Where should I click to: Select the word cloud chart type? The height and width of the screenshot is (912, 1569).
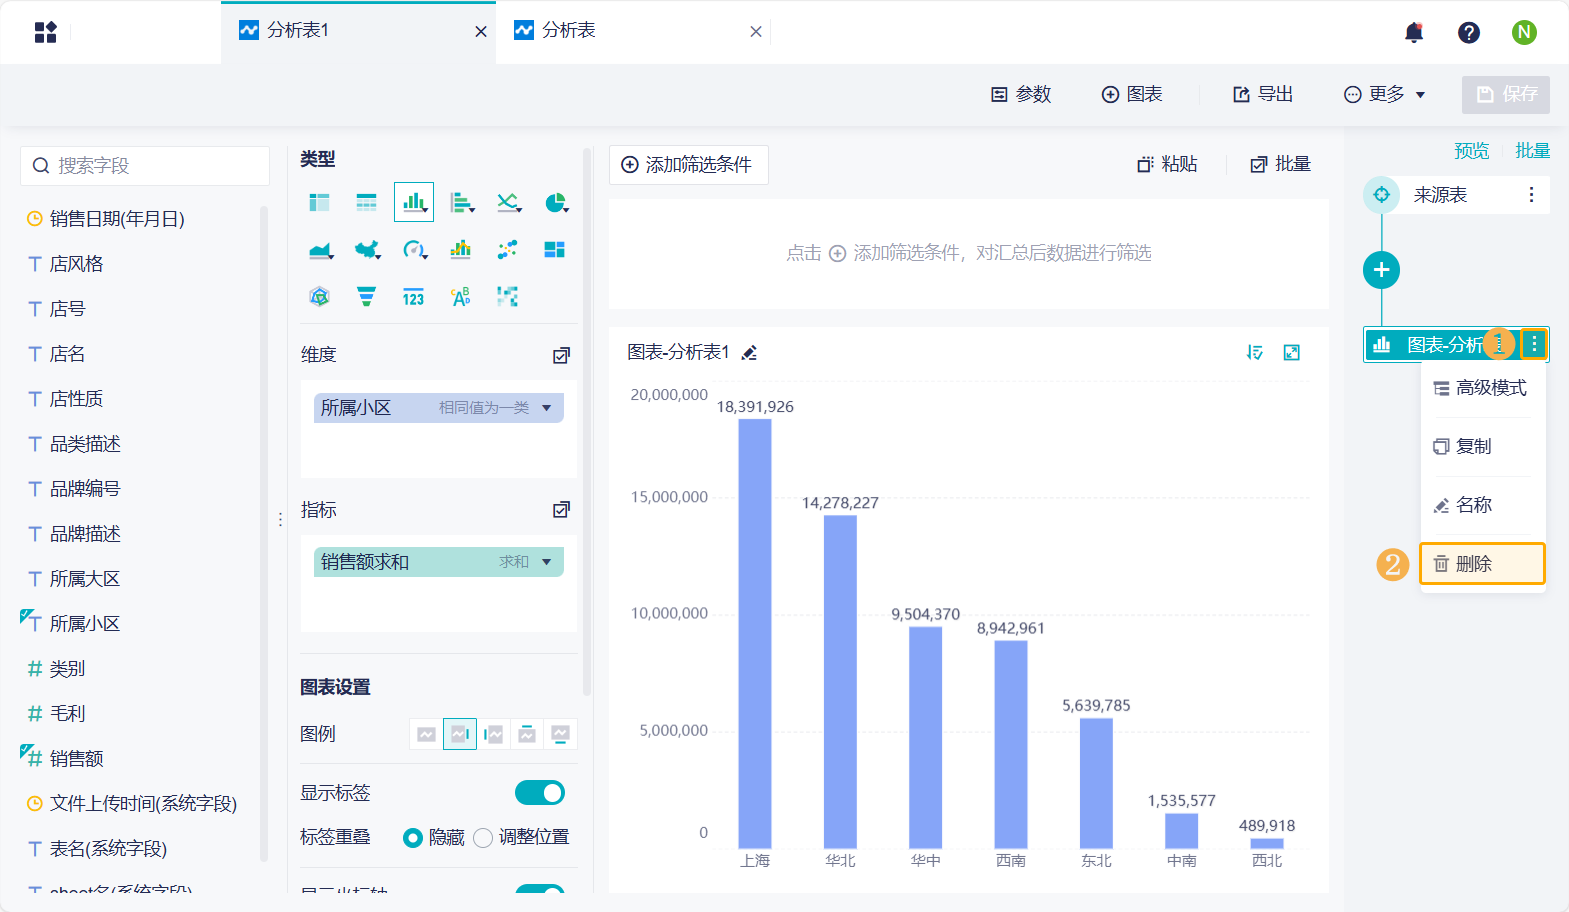tap(461, 297)
